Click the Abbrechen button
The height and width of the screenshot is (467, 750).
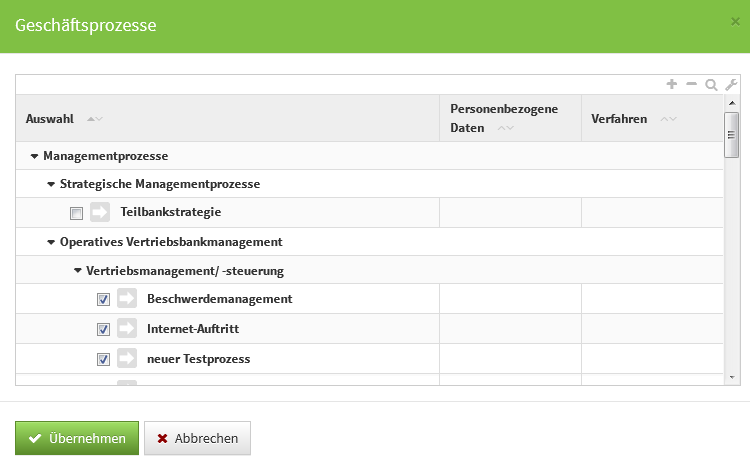pos(197,438)
